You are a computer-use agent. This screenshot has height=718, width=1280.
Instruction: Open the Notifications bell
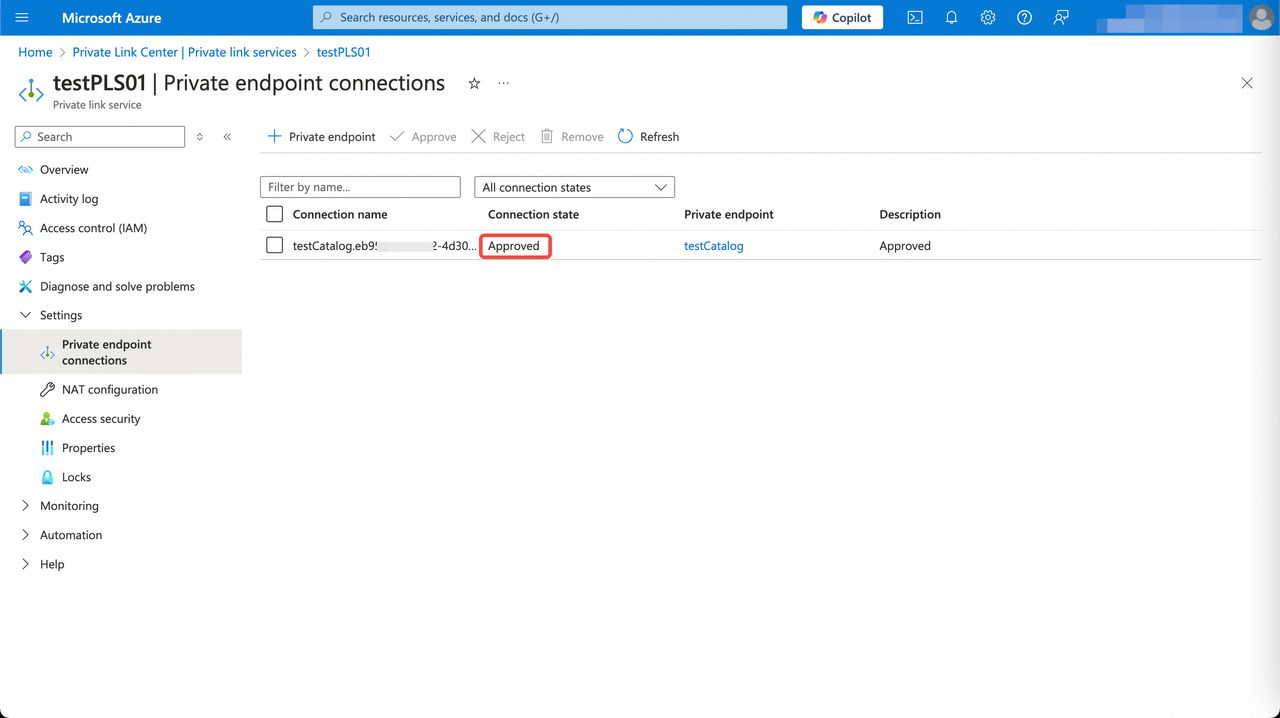coord(951,17)
